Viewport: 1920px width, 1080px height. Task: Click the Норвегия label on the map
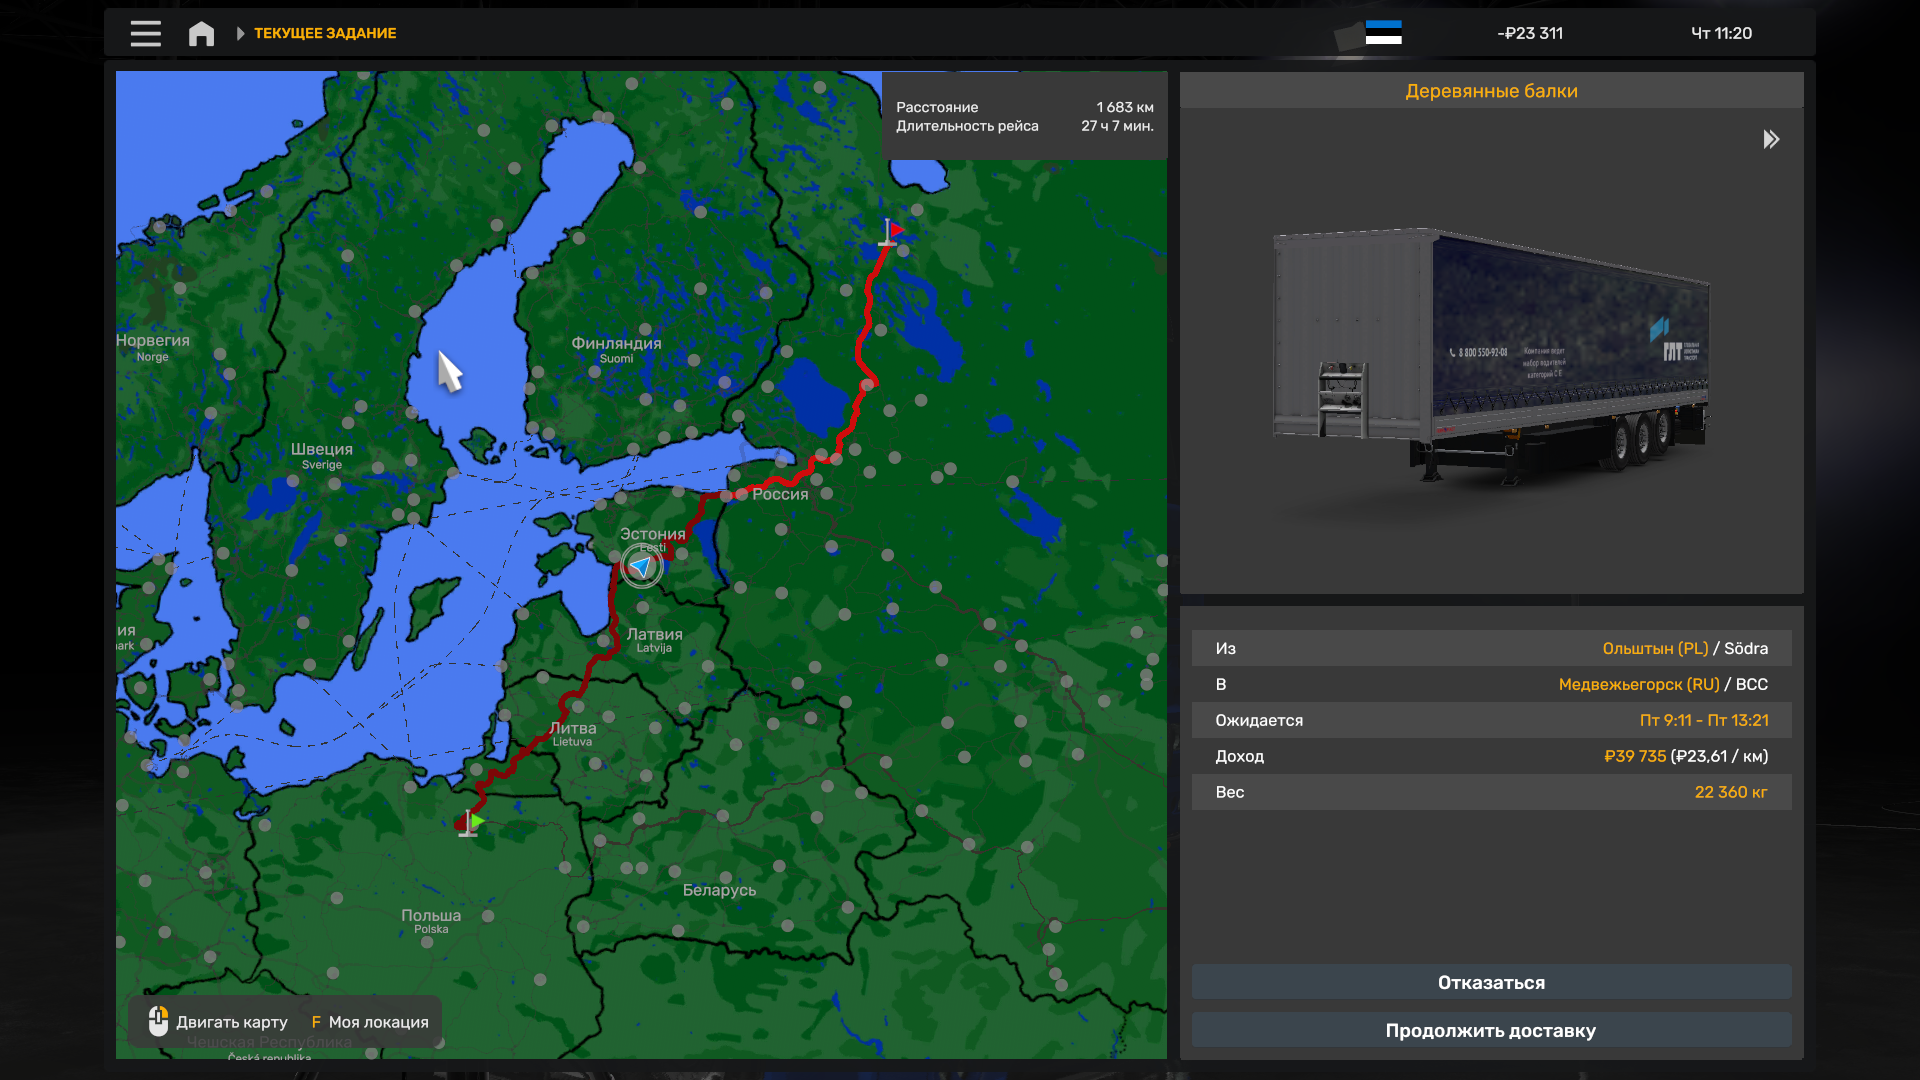[152, 340]
